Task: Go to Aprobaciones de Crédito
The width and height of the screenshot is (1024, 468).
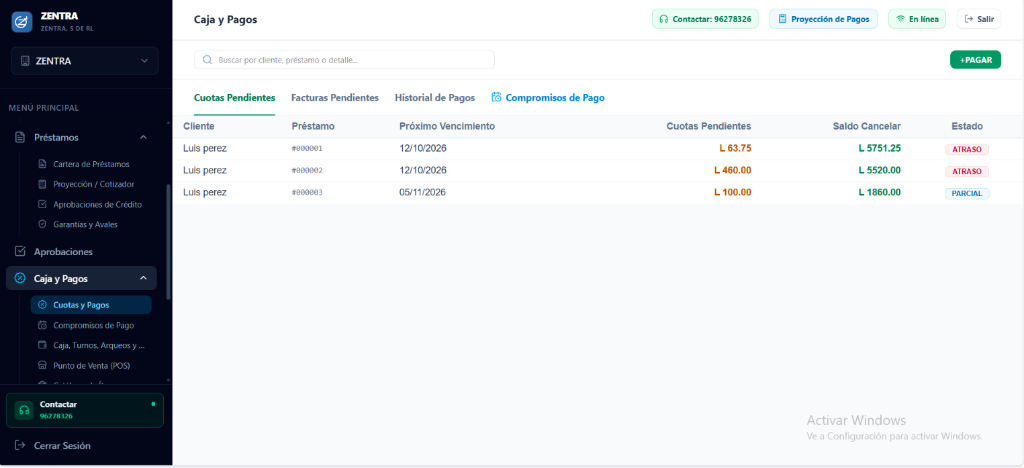Action: 97,204
